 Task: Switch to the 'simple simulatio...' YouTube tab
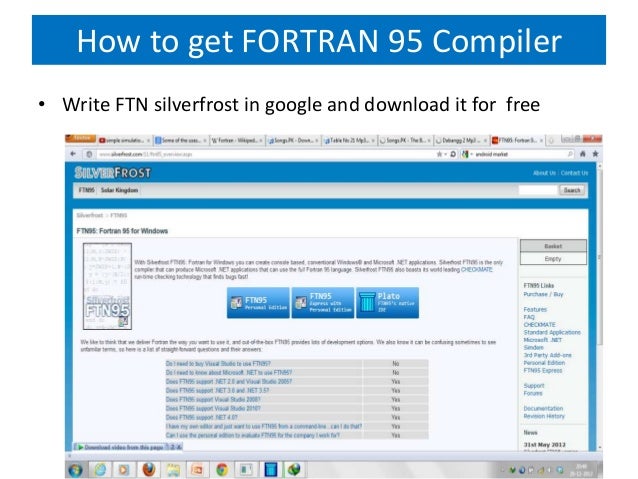click(x=125, y=140)
